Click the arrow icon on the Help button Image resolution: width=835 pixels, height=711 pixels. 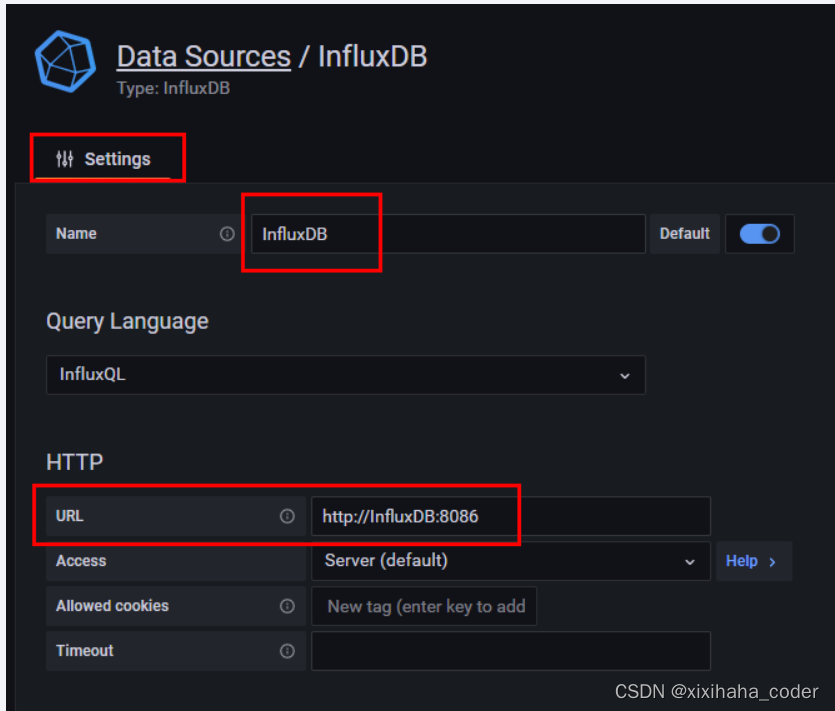(773, 562)
